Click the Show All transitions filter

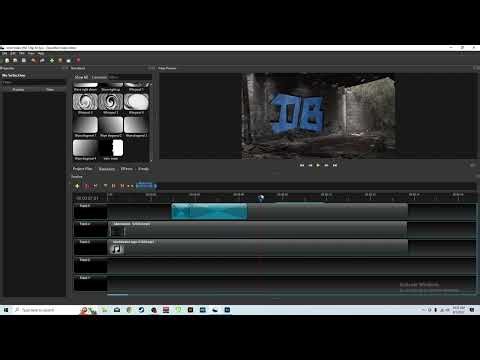pyautogui.click(x=81, y=77)
